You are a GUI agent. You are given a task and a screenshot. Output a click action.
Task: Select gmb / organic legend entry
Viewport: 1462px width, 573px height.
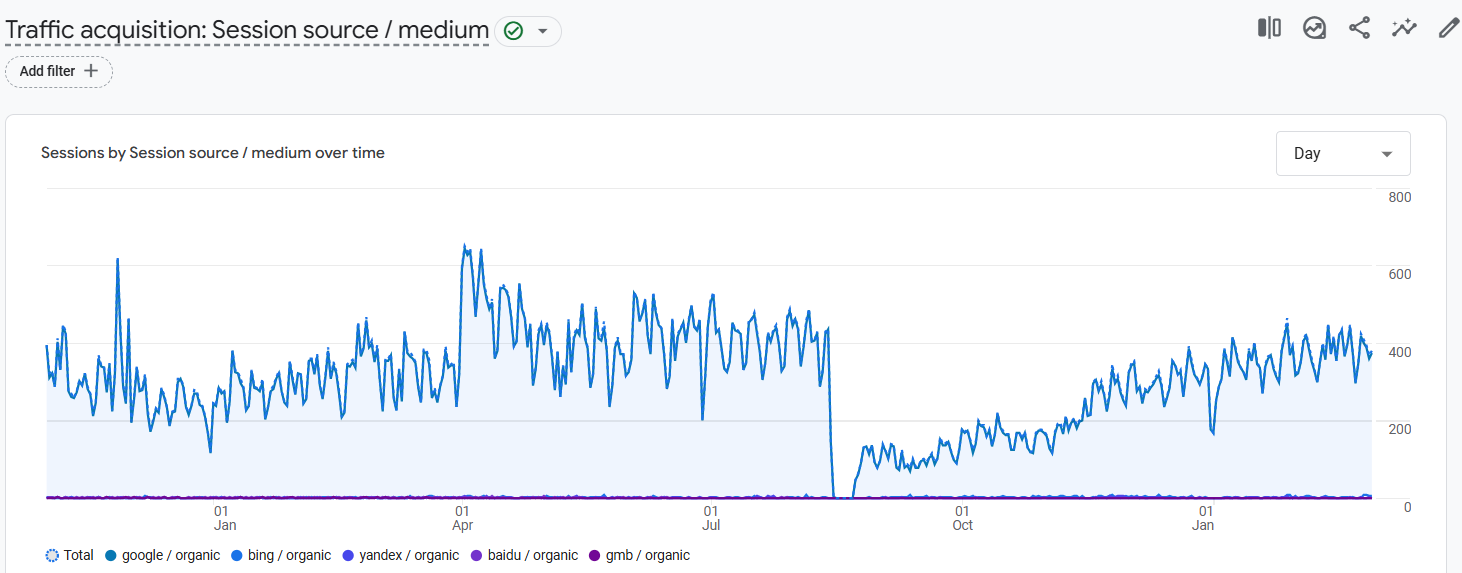[640, 555]
